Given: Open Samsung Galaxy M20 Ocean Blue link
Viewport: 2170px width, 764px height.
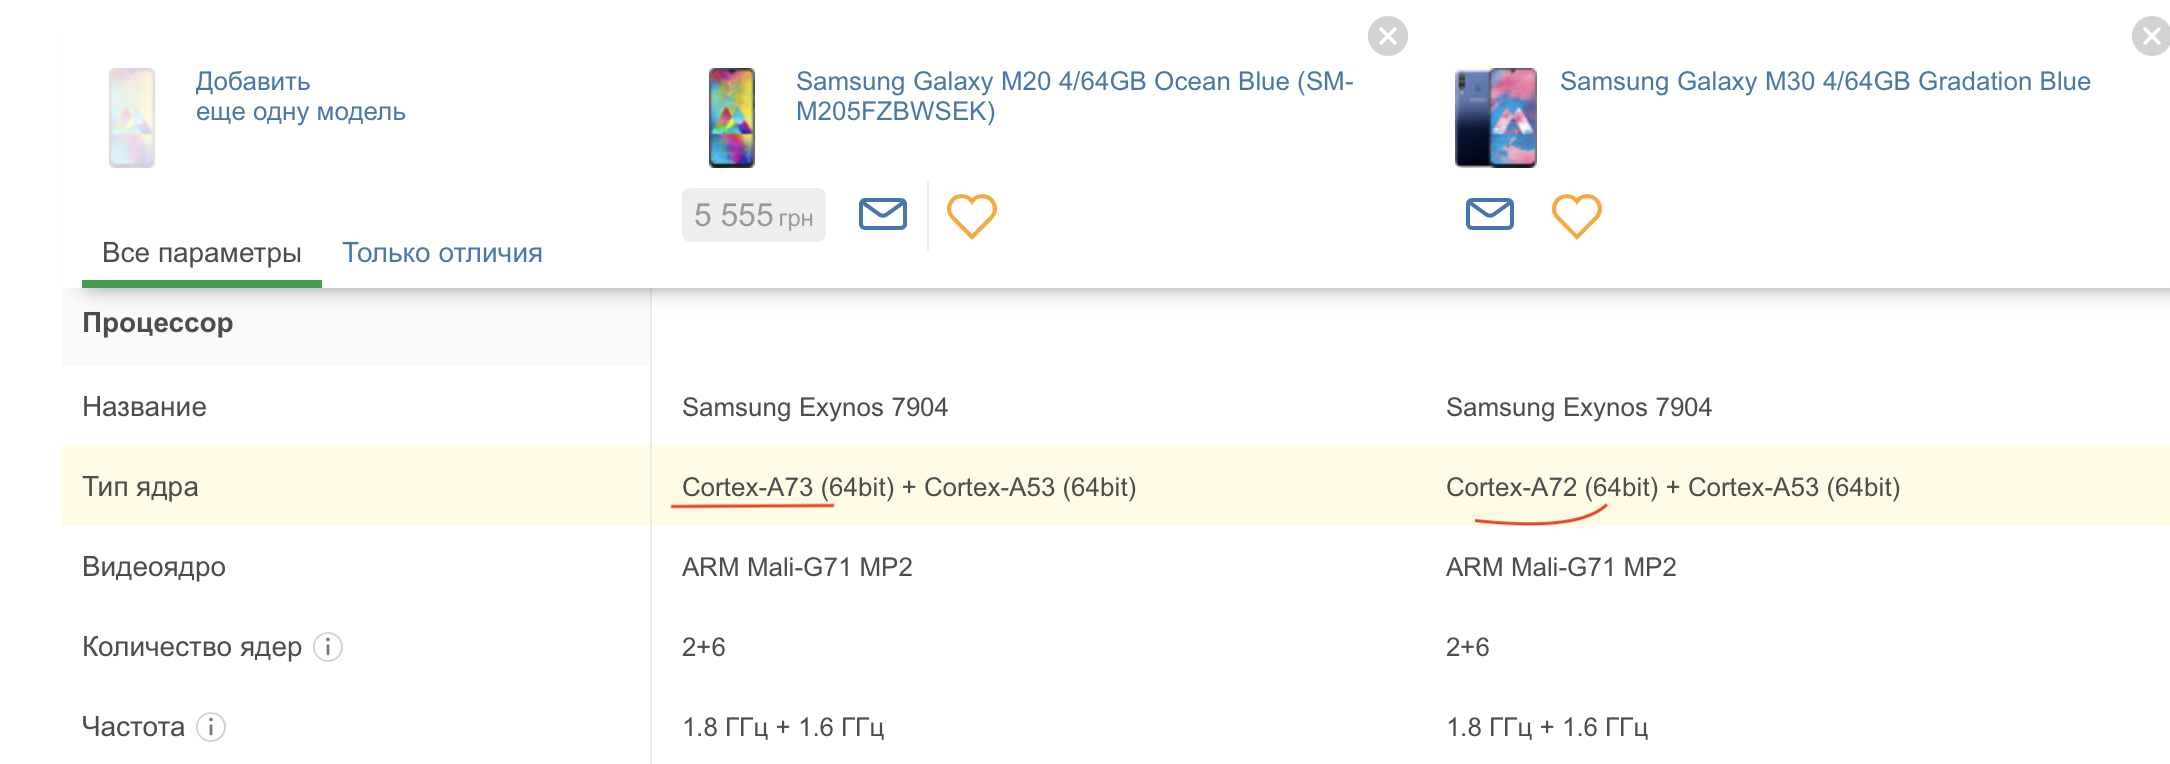Looking at the screenshot, I should click(1075, 96).
